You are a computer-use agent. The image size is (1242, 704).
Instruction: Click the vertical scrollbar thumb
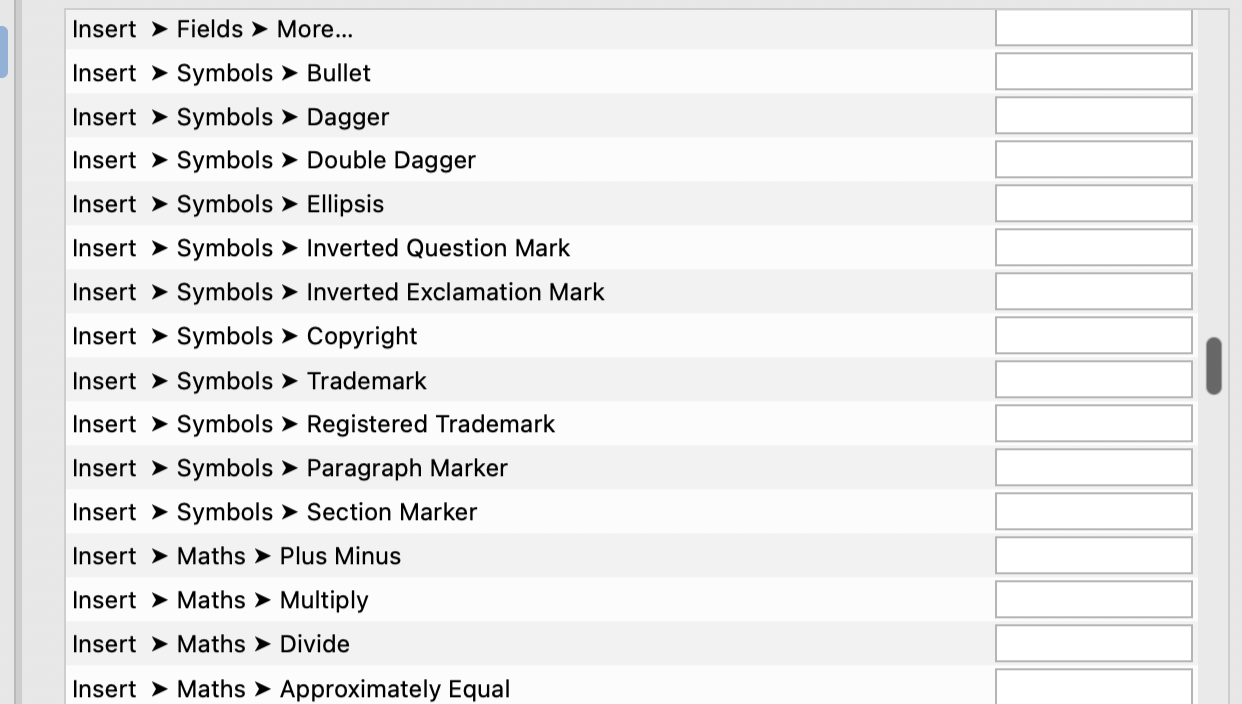pyautogui.click(x=1212, y=364)
